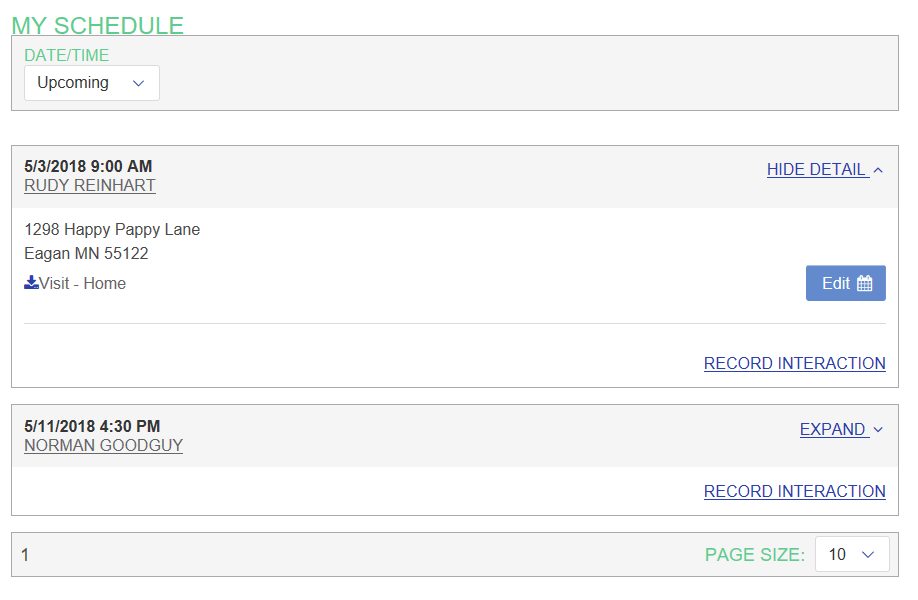Click the download icon beside Visit - Home
The image size is (918, 600).
(32, 283)
